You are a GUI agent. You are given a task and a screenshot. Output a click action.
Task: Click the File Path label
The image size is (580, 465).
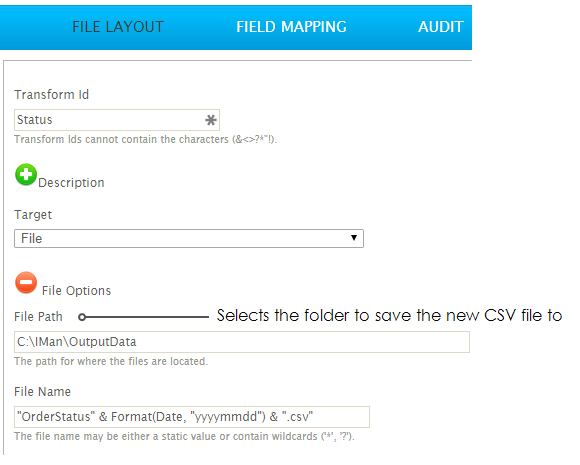tap(38, 317)
